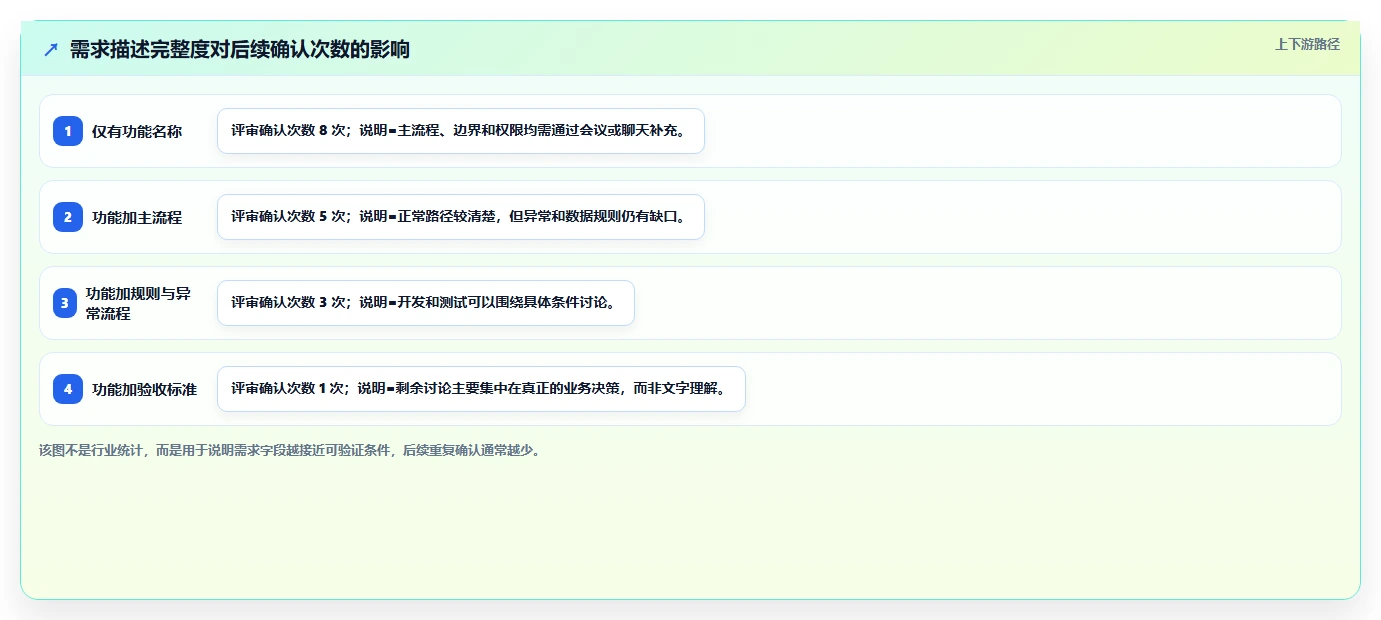The height and width of the screenshot is (620, 1381).
Task: Select the chart title 需求描述完整度对后续确认次数的影响
Action: pyautogui.click(x=240, y=49)
